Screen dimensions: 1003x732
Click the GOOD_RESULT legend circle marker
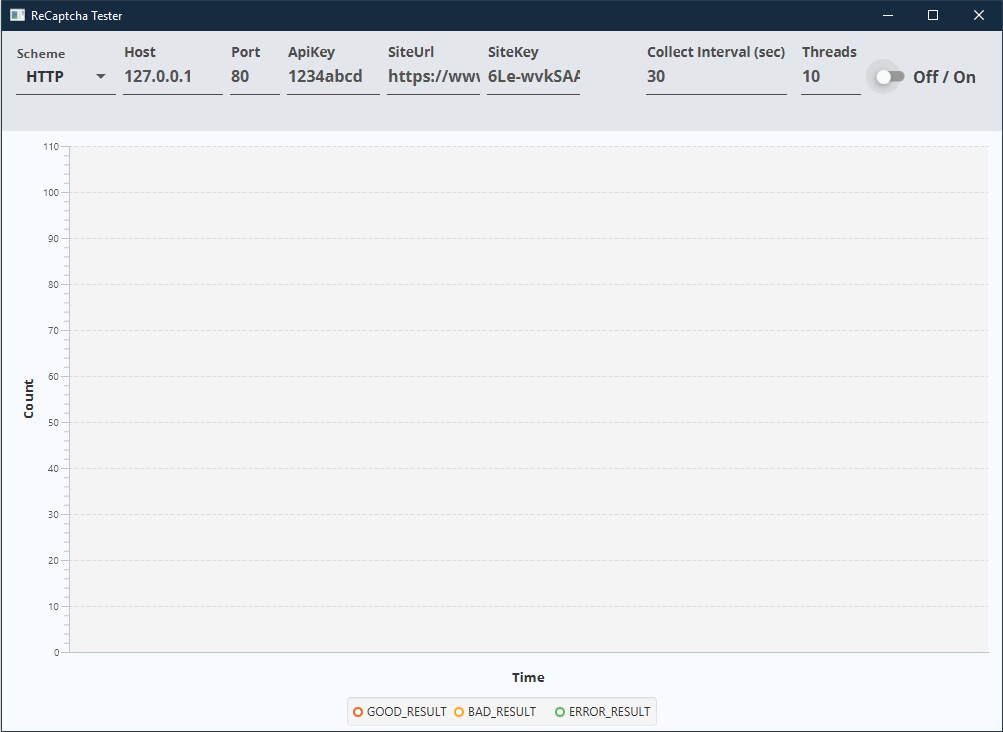pos(358,712)
